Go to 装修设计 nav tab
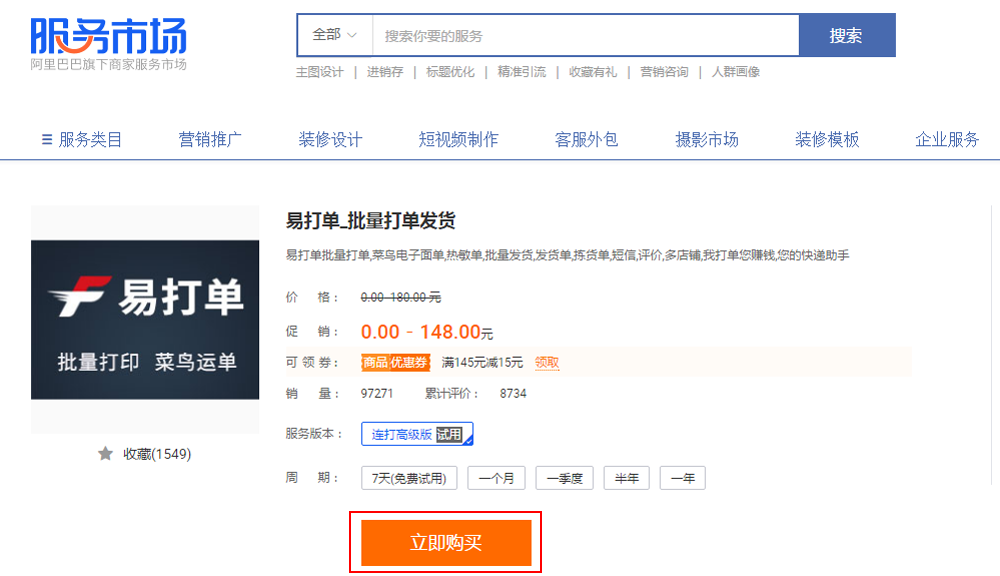The width and height of the screenshot is (1000, 576). click(330, 139)
